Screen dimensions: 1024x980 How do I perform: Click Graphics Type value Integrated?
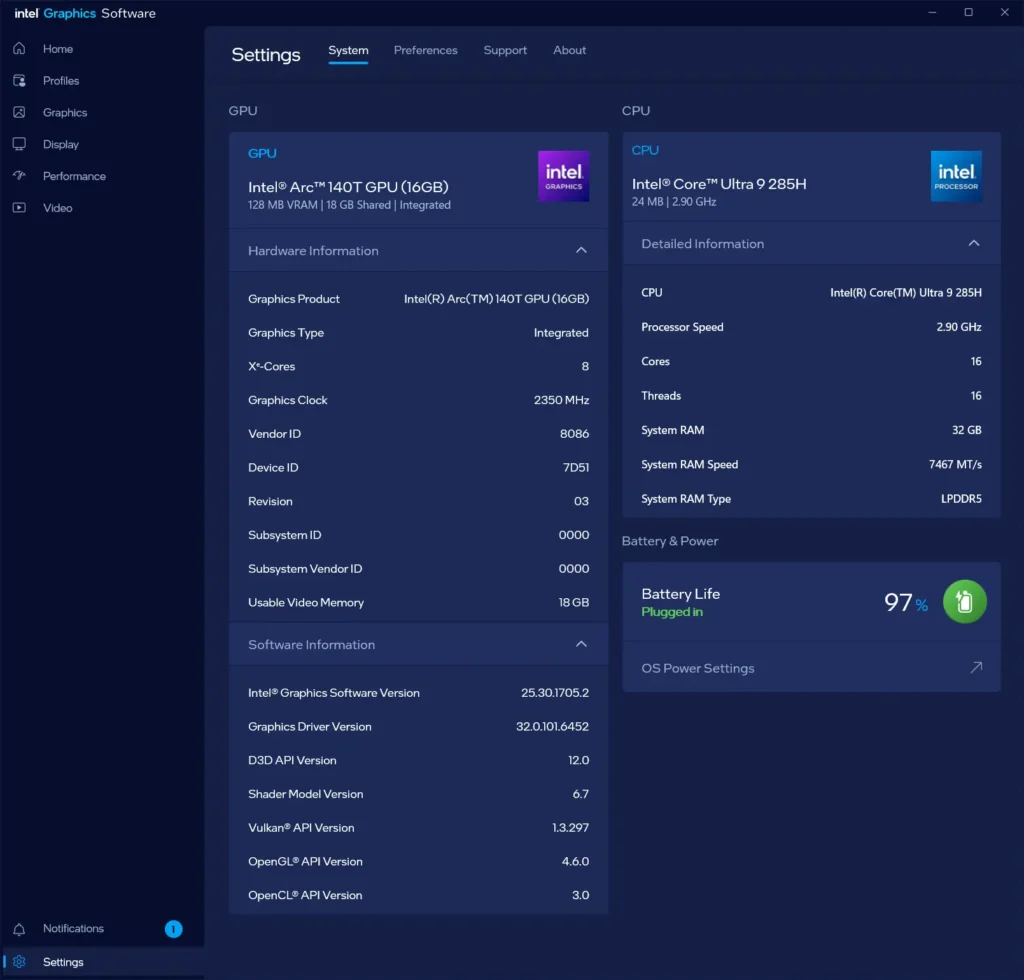click(560, 333)
